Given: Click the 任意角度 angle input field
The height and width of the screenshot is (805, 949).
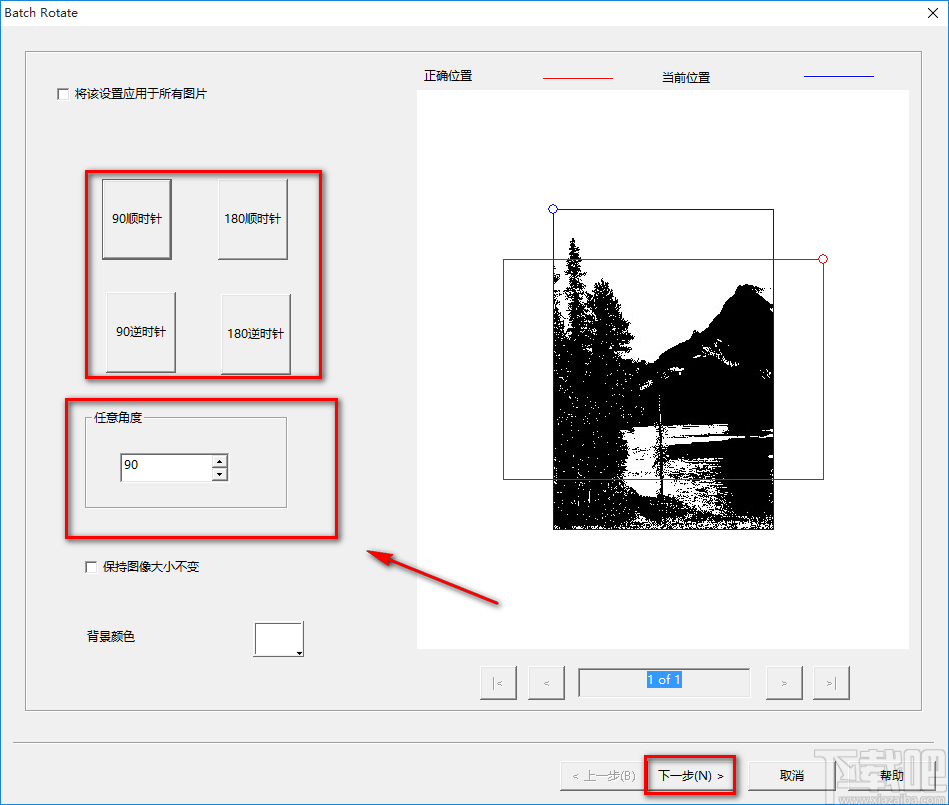Looking at the screenshot, I should (166, 467).
